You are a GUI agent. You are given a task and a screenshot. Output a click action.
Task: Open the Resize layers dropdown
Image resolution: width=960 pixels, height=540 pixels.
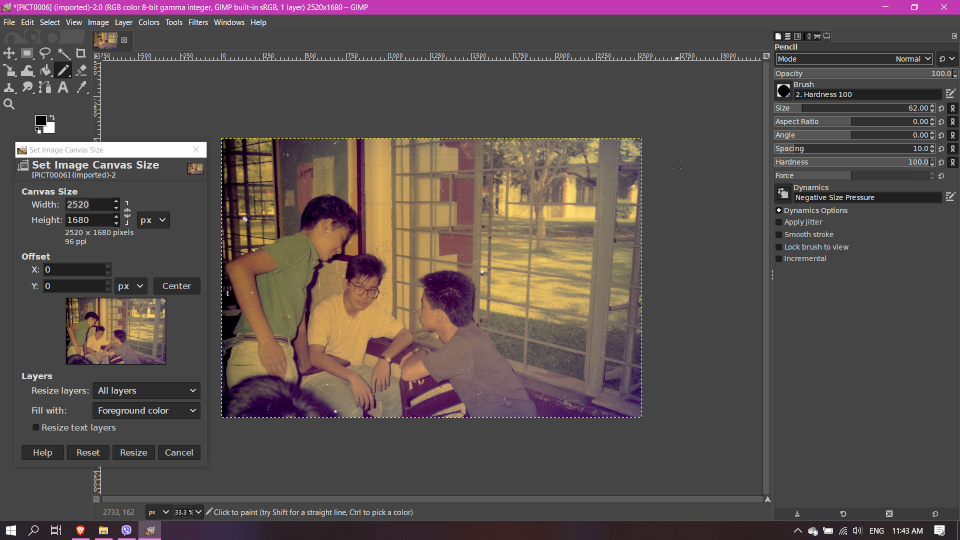point(147,391)
